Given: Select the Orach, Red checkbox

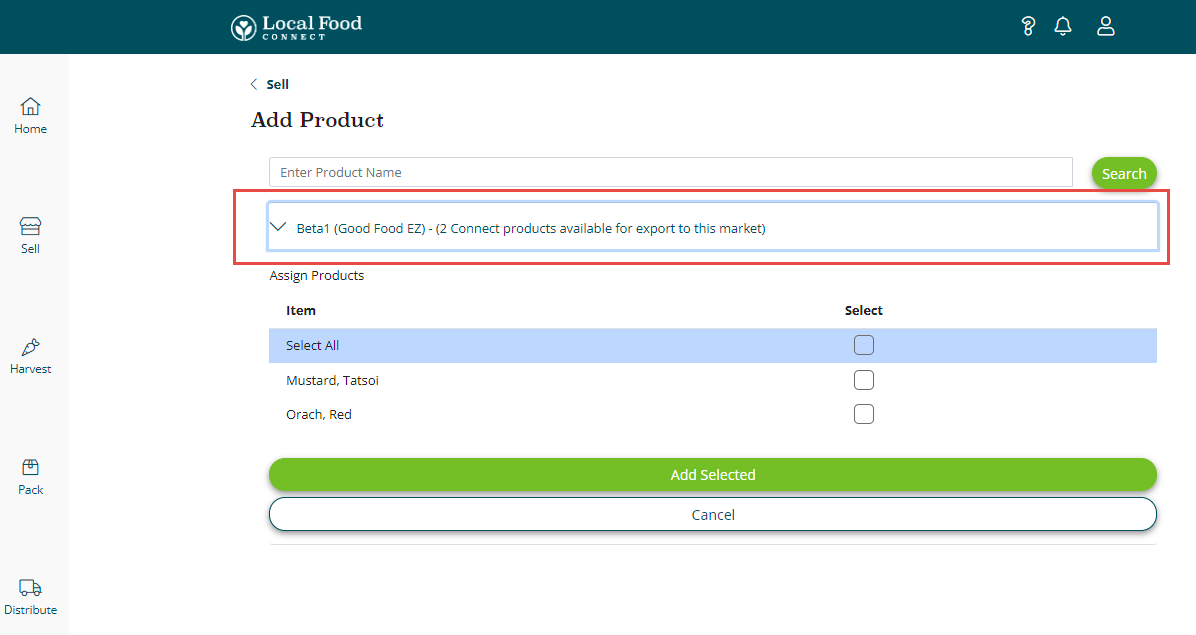Looking at the screenshot, I should 864,414.
